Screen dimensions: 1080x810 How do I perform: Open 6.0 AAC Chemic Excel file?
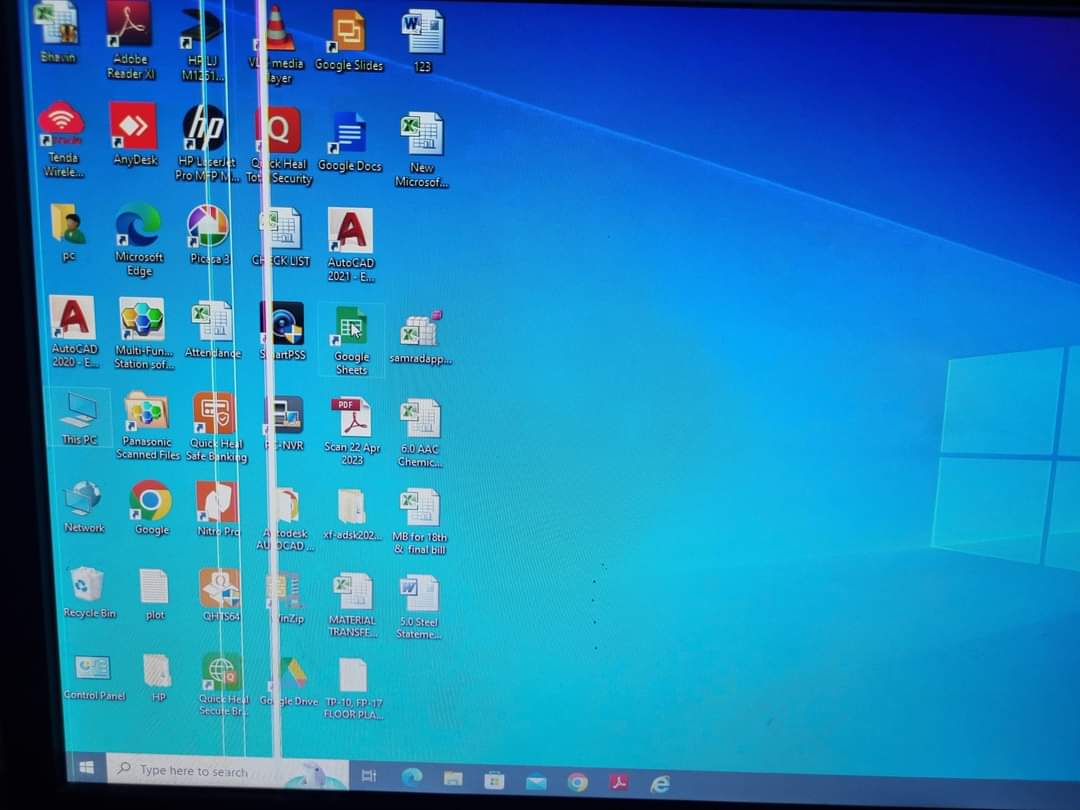pyautogui.click(x=419, y=434)
